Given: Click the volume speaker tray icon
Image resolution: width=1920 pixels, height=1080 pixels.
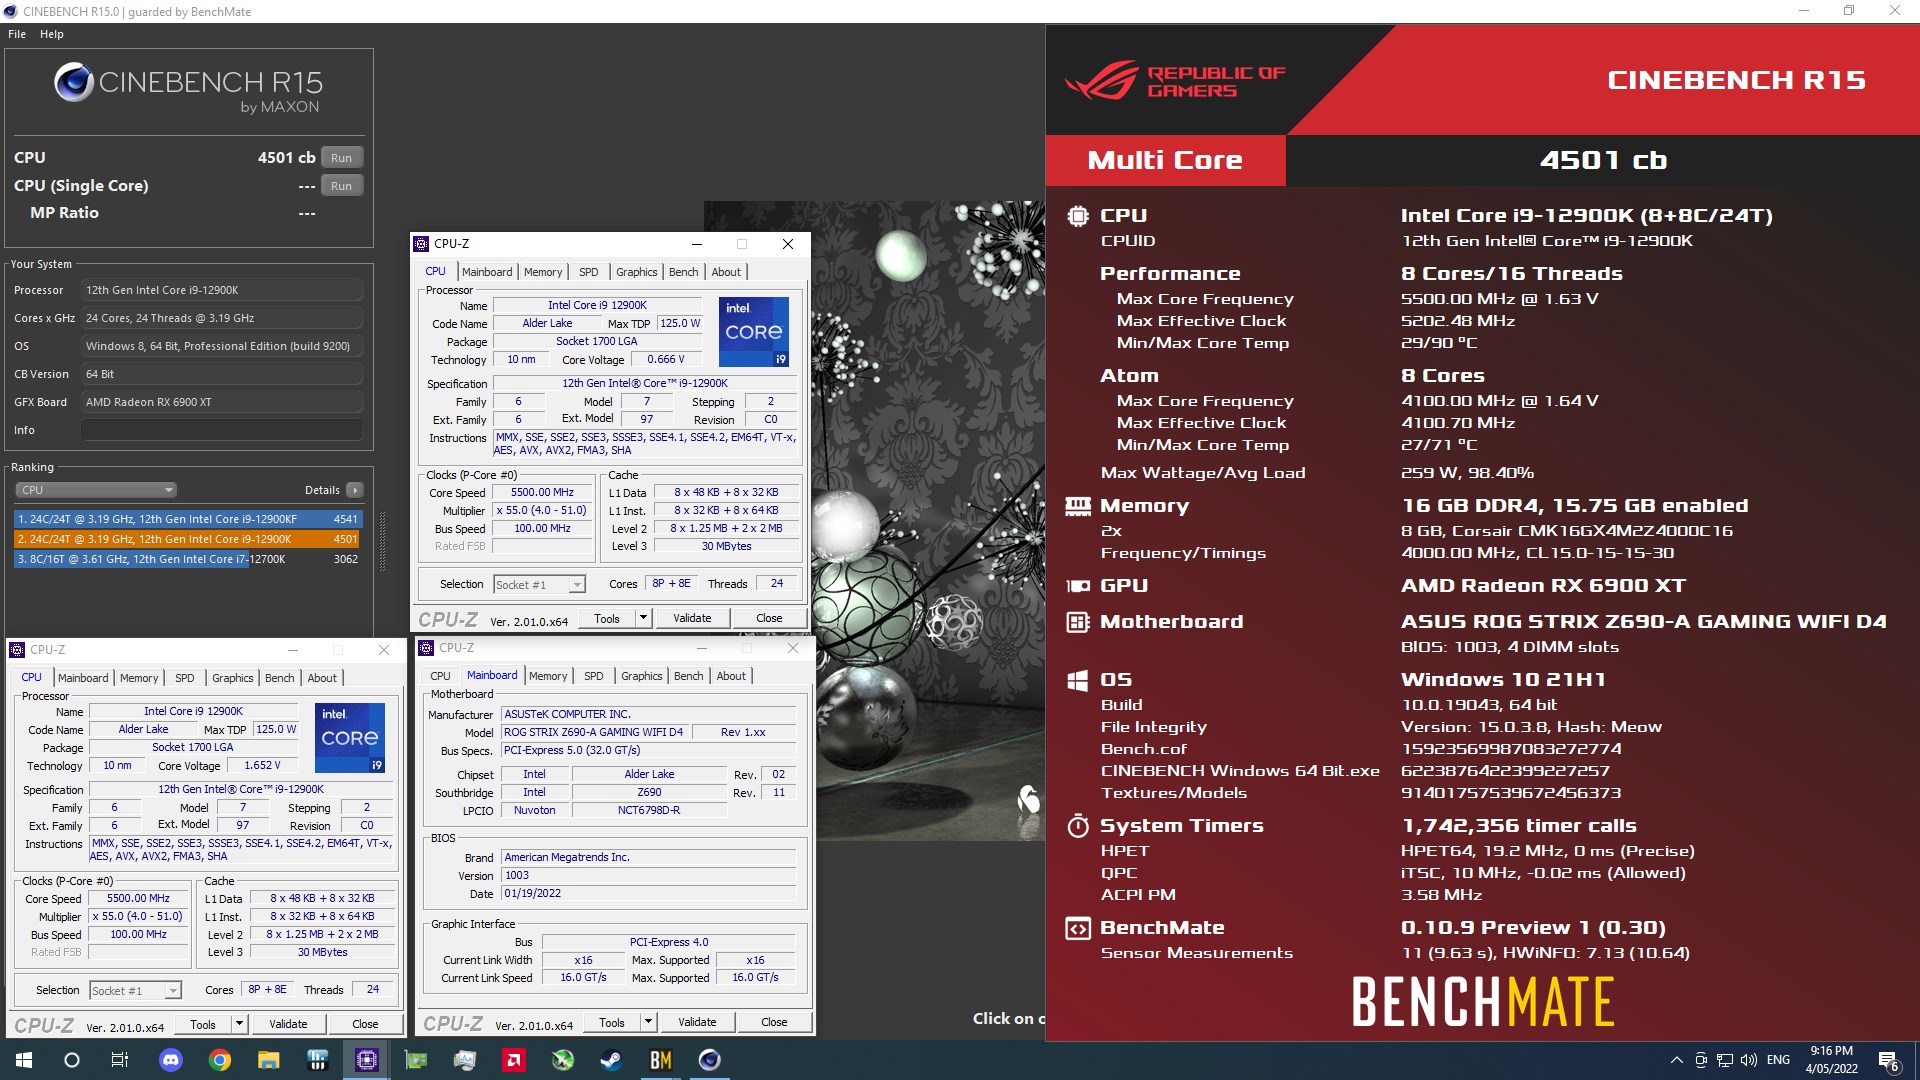Looking at the screenshot, I should coord(1748,1060).
